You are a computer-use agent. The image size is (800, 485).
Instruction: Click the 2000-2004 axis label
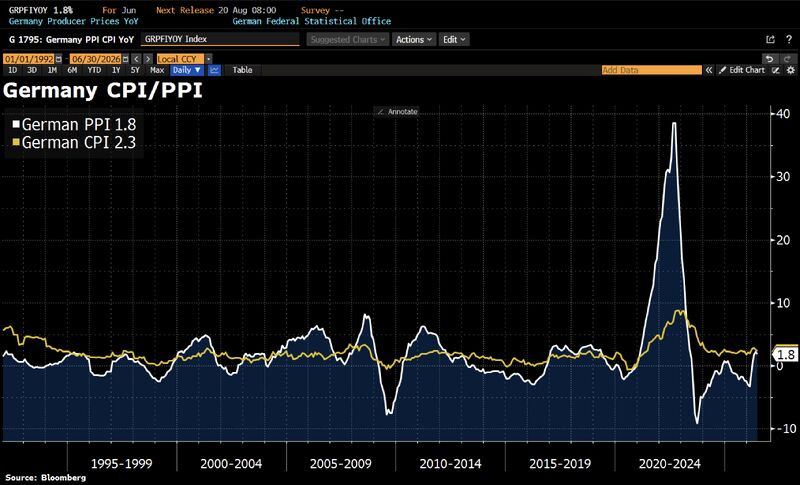(231, 464)
